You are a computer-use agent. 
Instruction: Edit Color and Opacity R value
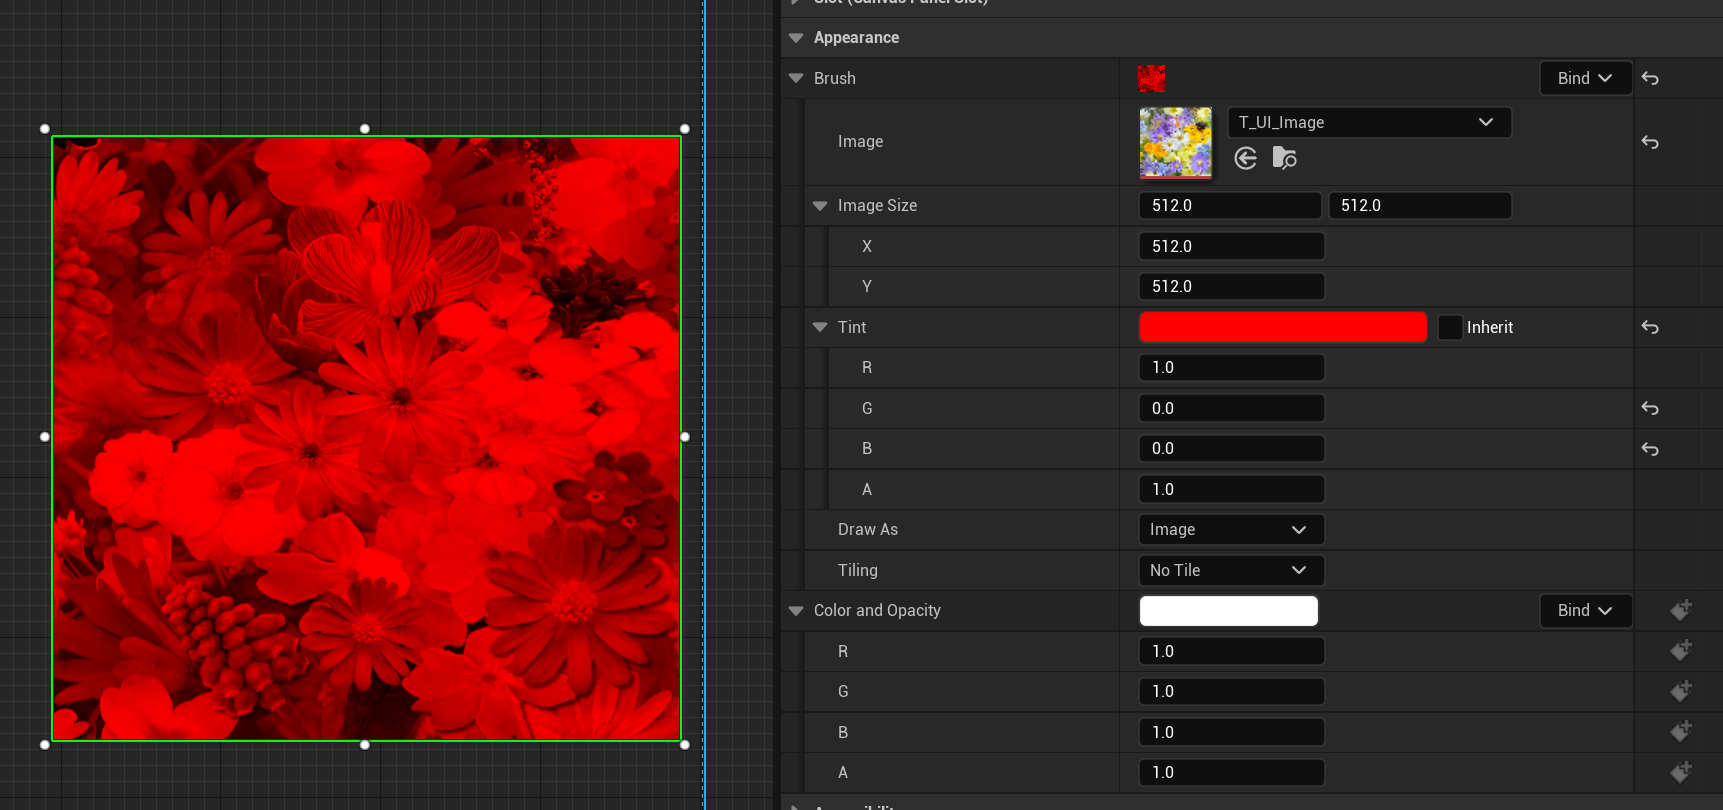(x=1231, y=651)
